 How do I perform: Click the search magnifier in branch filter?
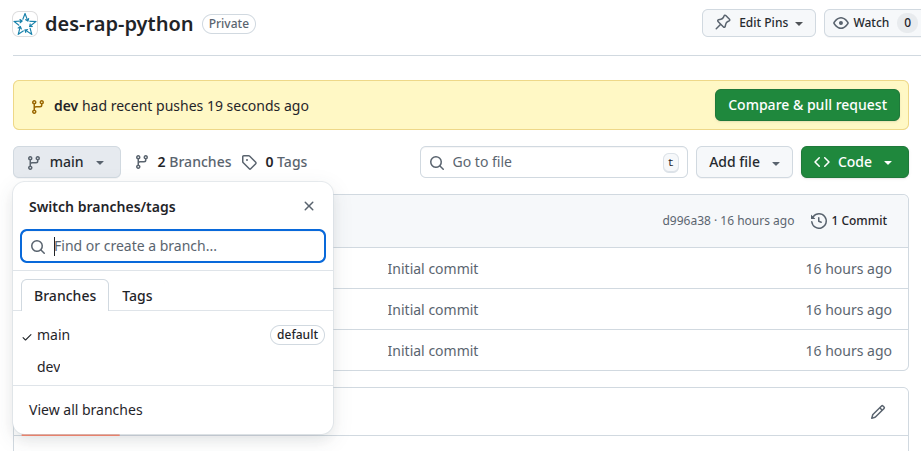point(38,246)
